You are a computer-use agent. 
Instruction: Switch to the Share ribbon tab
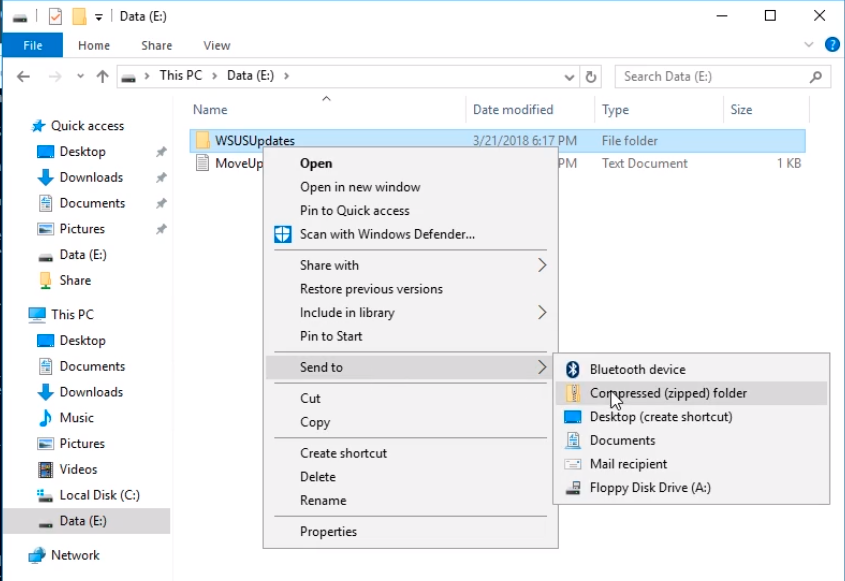click(156, 45)
